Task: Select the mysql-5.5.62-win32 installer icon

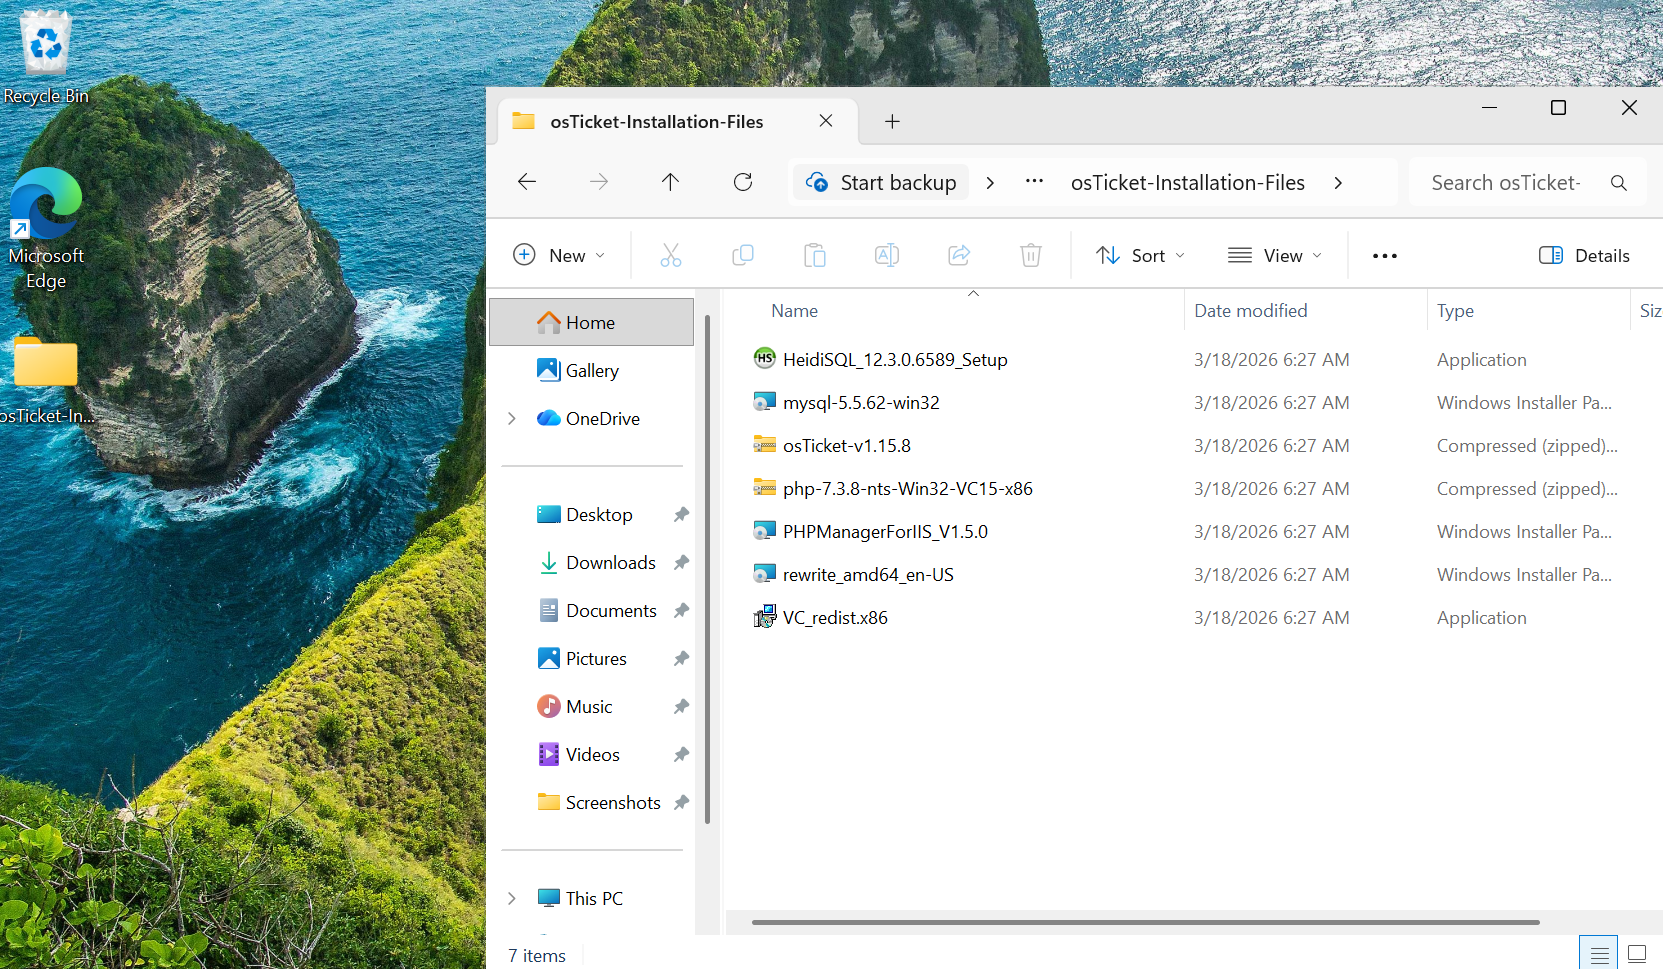Action: [765, 402]
